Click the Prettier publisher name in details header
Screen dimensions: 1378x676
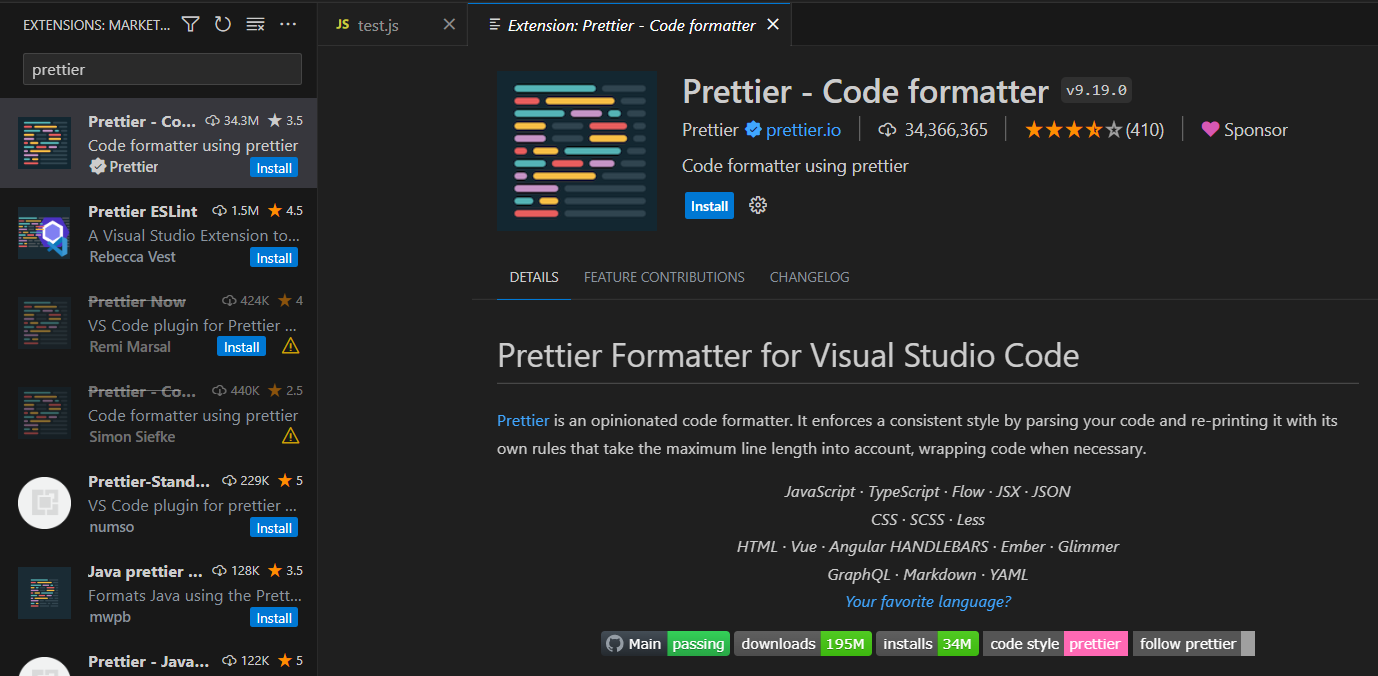(x=710, y=130)
